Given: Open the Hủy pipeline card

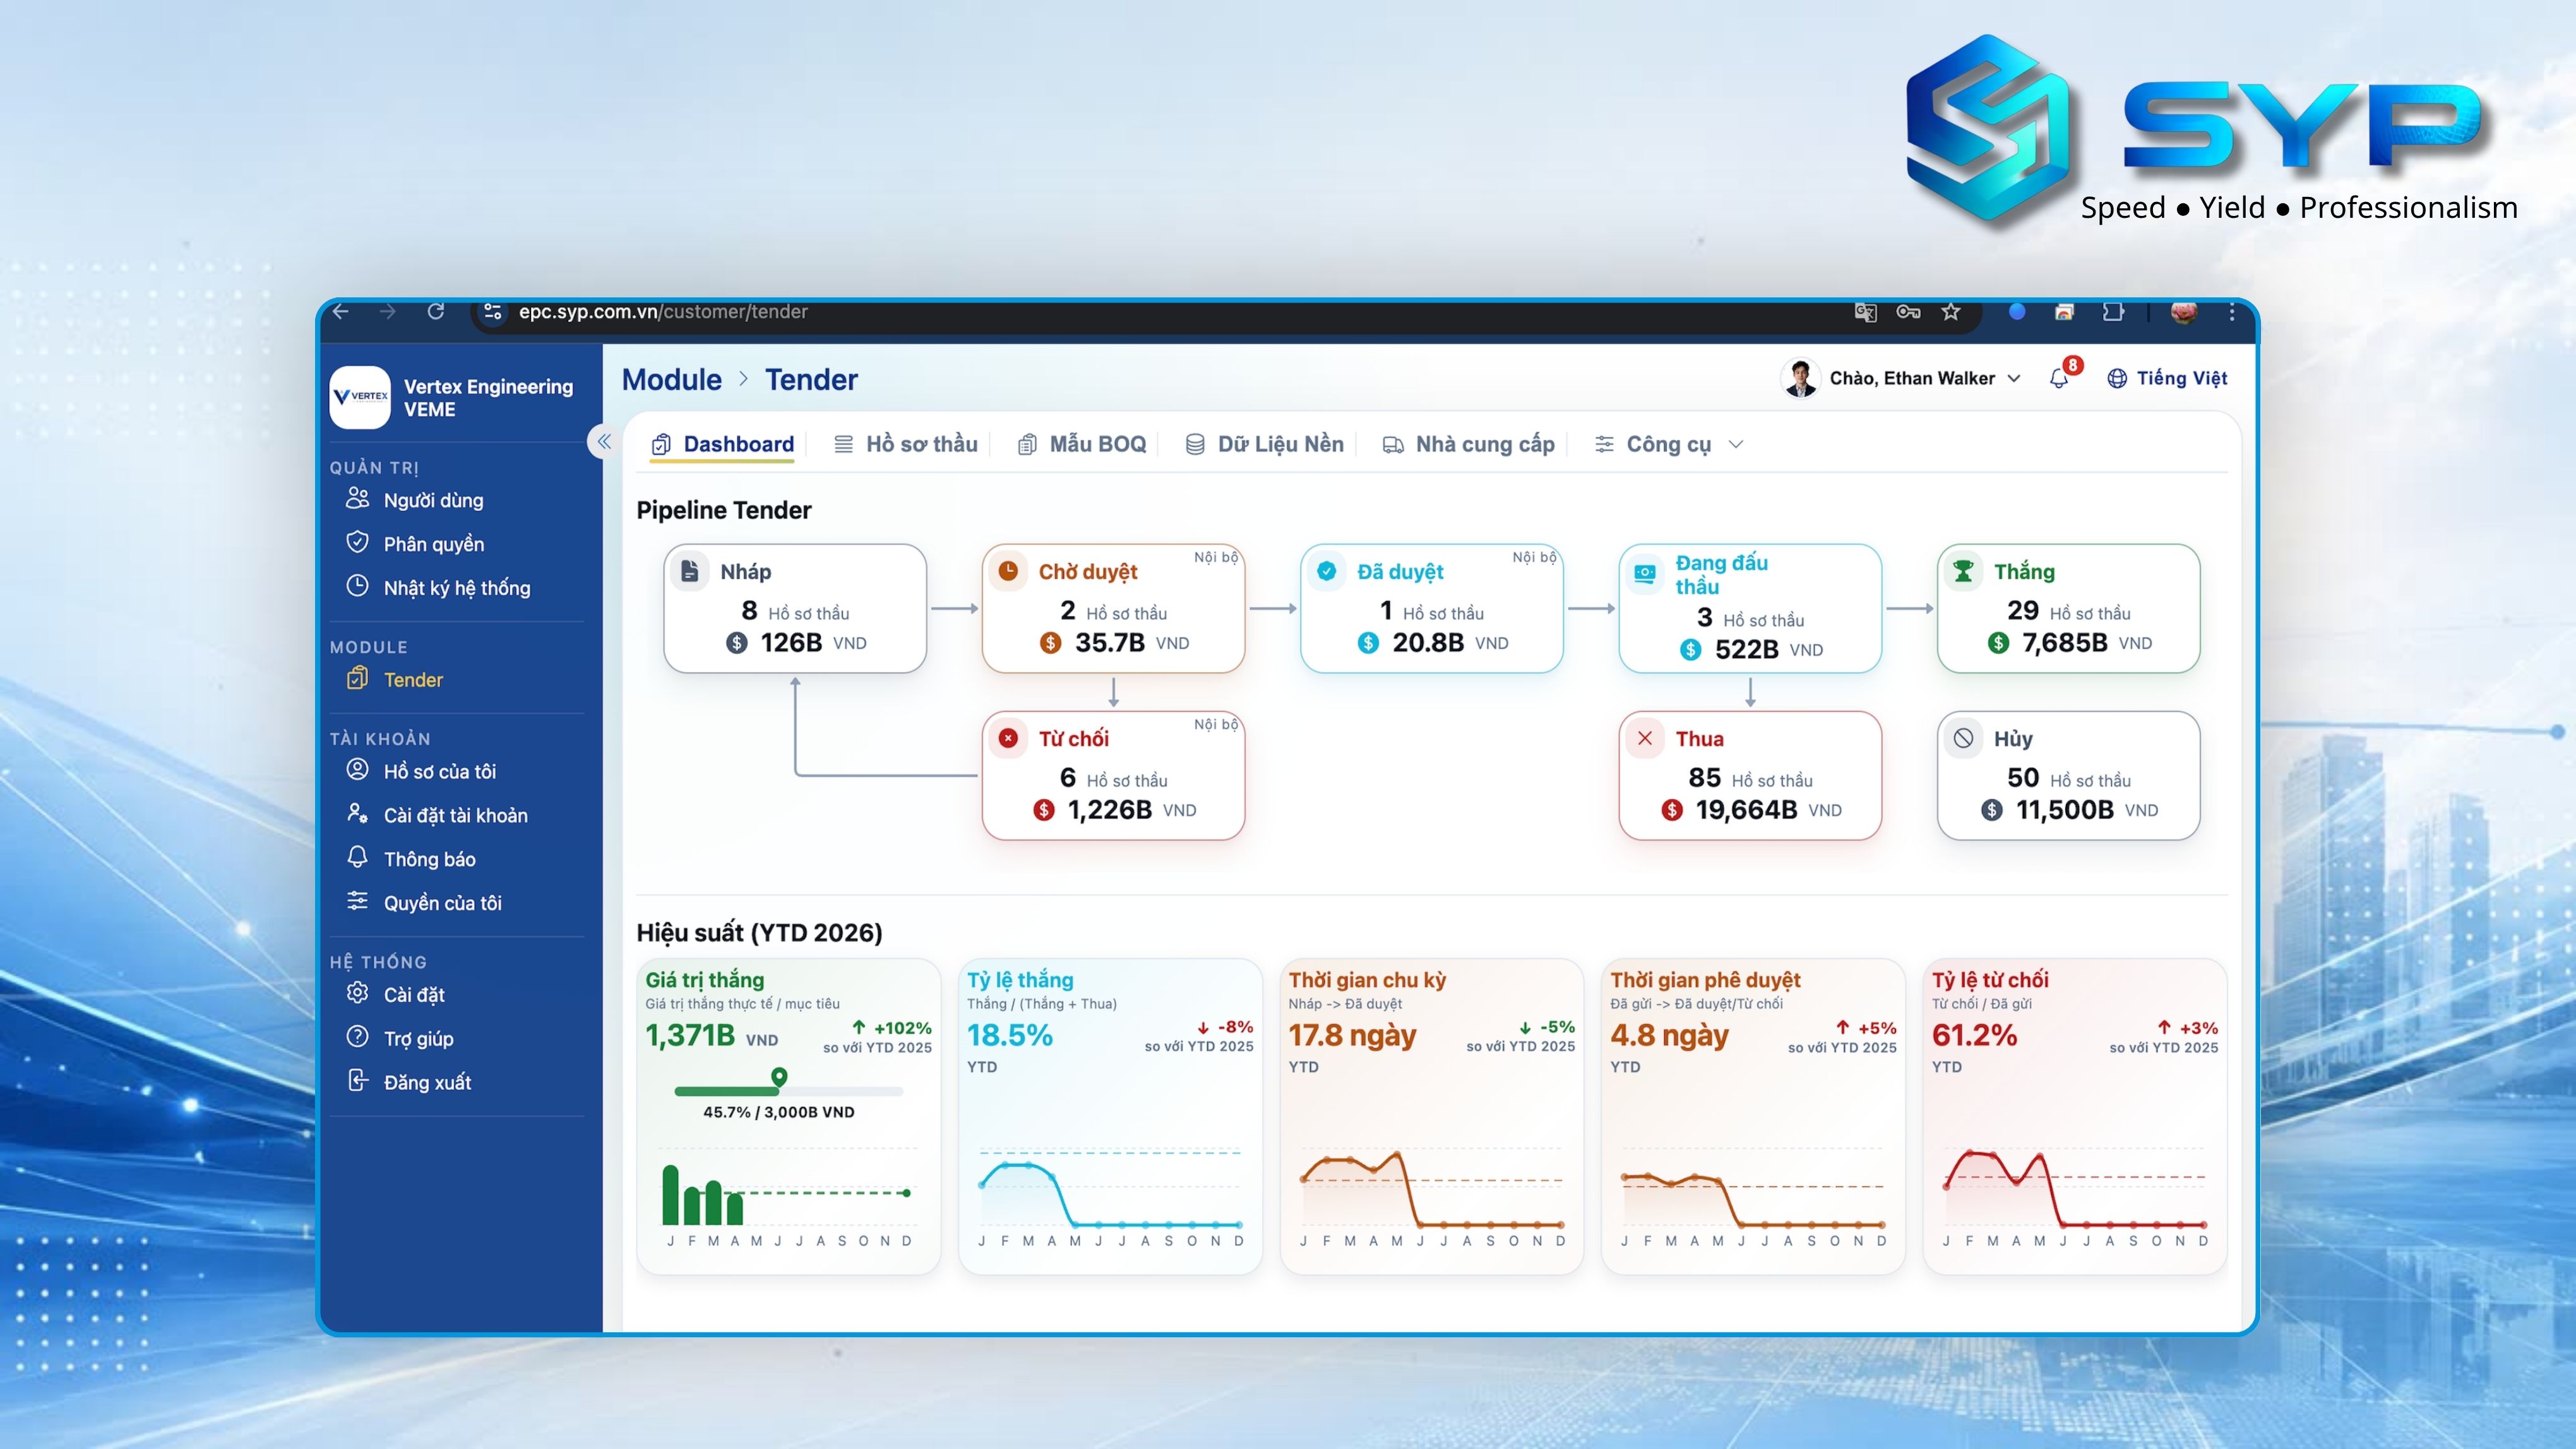Looking at the screenshot, I should pos(2068,775).
